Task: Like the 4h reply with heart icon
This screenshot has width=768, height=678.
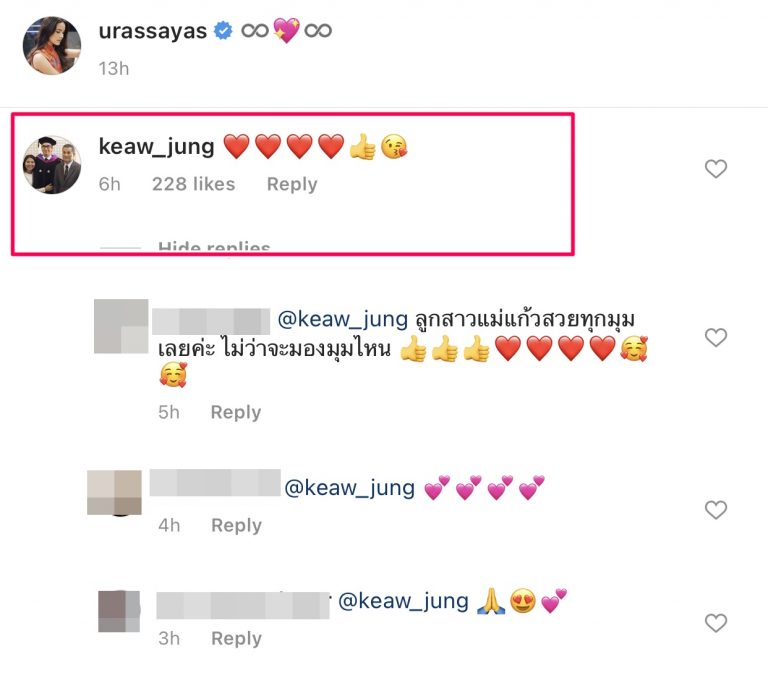Action: [x=716, y=510]
